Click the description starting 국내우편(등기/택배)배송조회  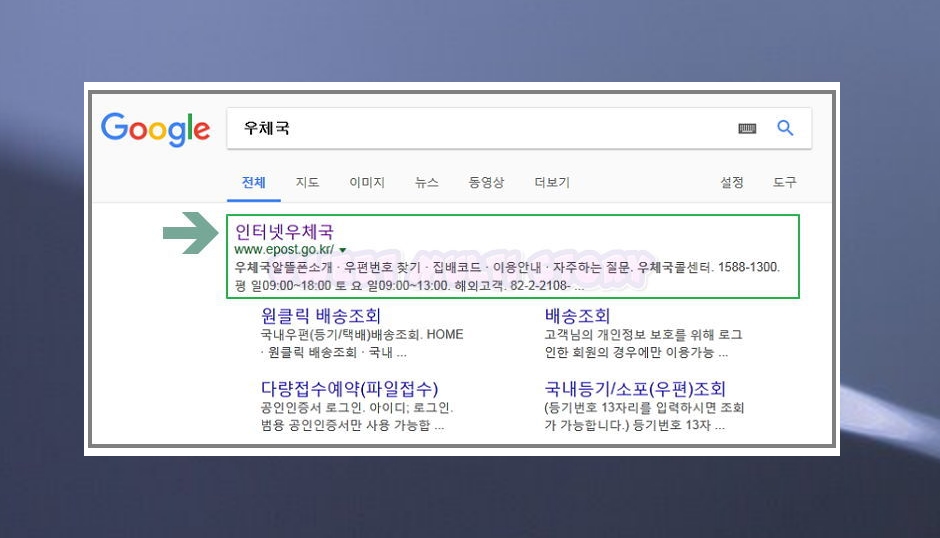coord(362,343)
